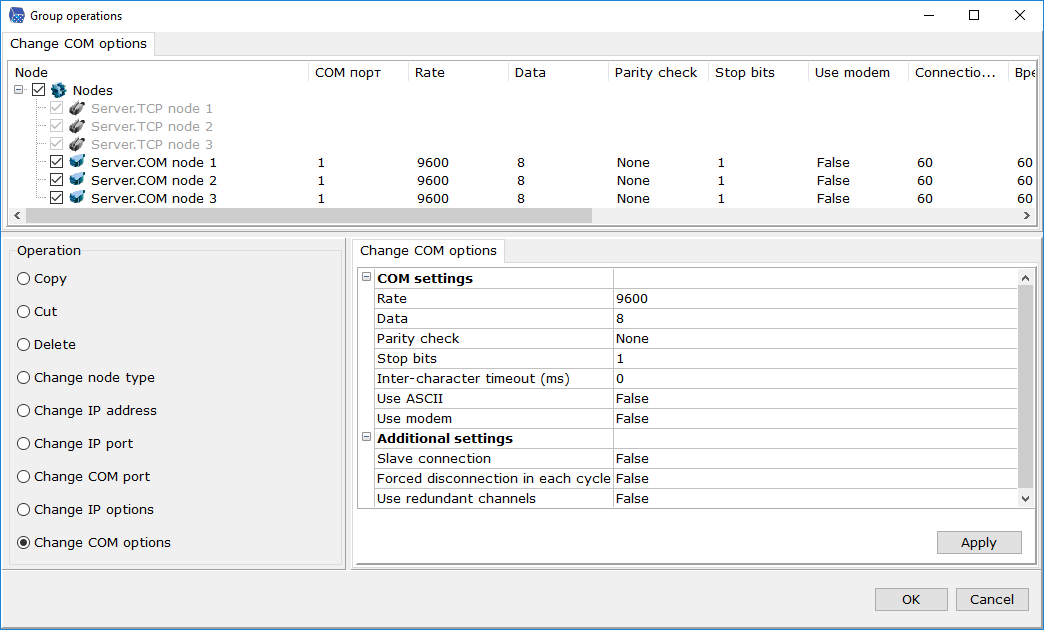The width and height of the screenshot is (1044, 630).
Task: Click the Use modem column header
Action: coord(858,72)
